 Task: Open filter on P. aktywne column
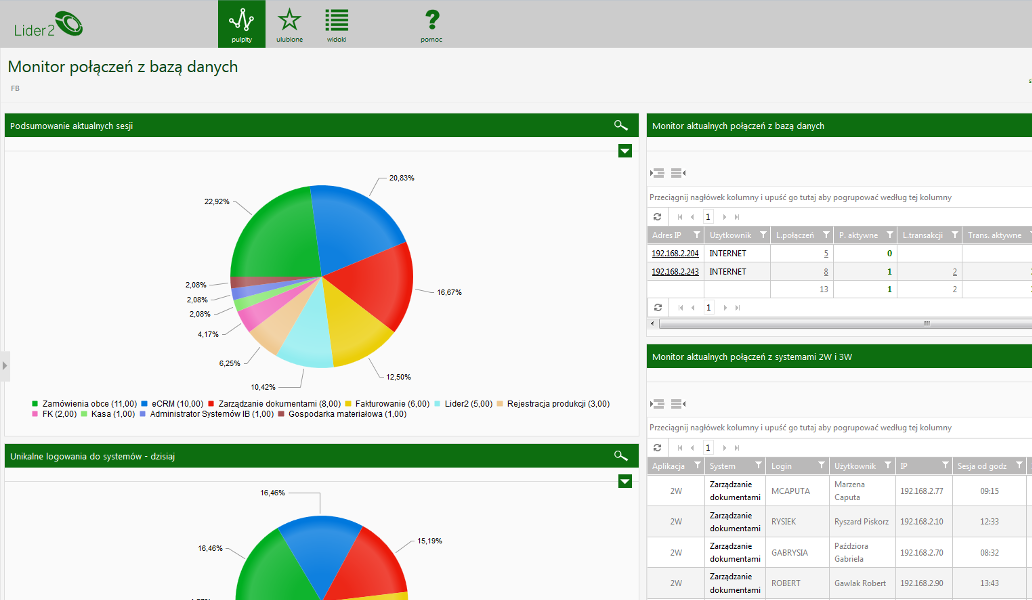pyautogui.click(x=890, y=235)
